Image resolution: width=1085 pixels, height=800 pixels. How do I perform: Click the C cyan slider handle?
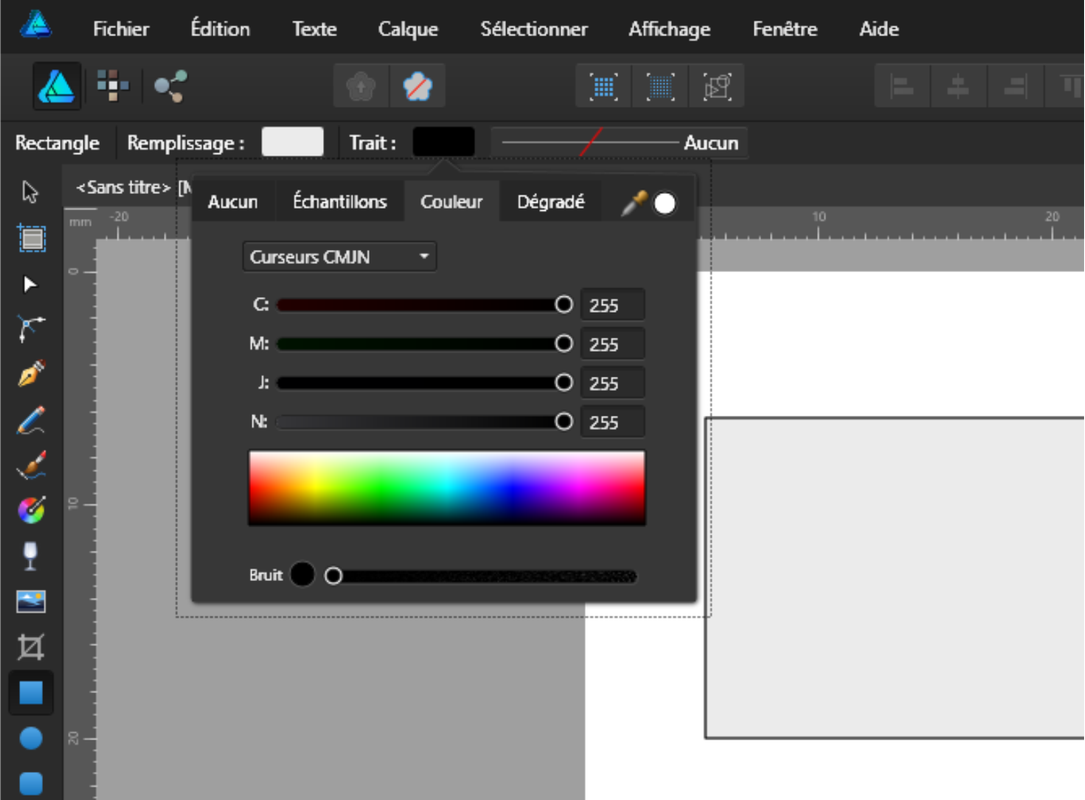click(x=564, y=304)
